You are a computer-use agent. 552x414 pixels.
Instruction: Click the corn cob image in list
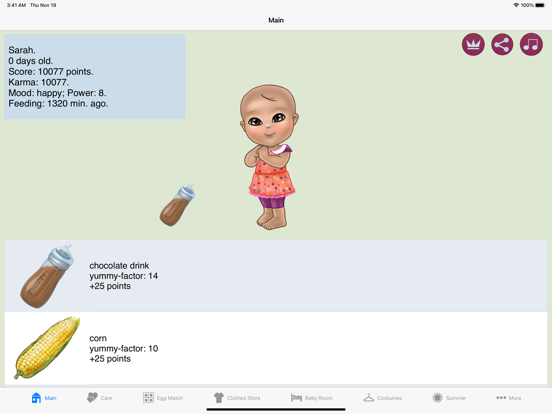47,348
